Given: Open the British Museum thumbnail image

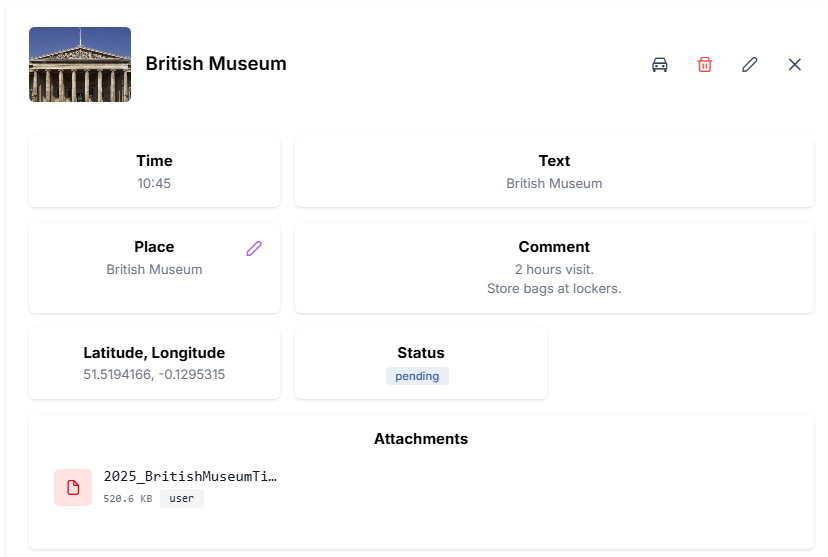Looking at the screenshot, I should (80, 64).
